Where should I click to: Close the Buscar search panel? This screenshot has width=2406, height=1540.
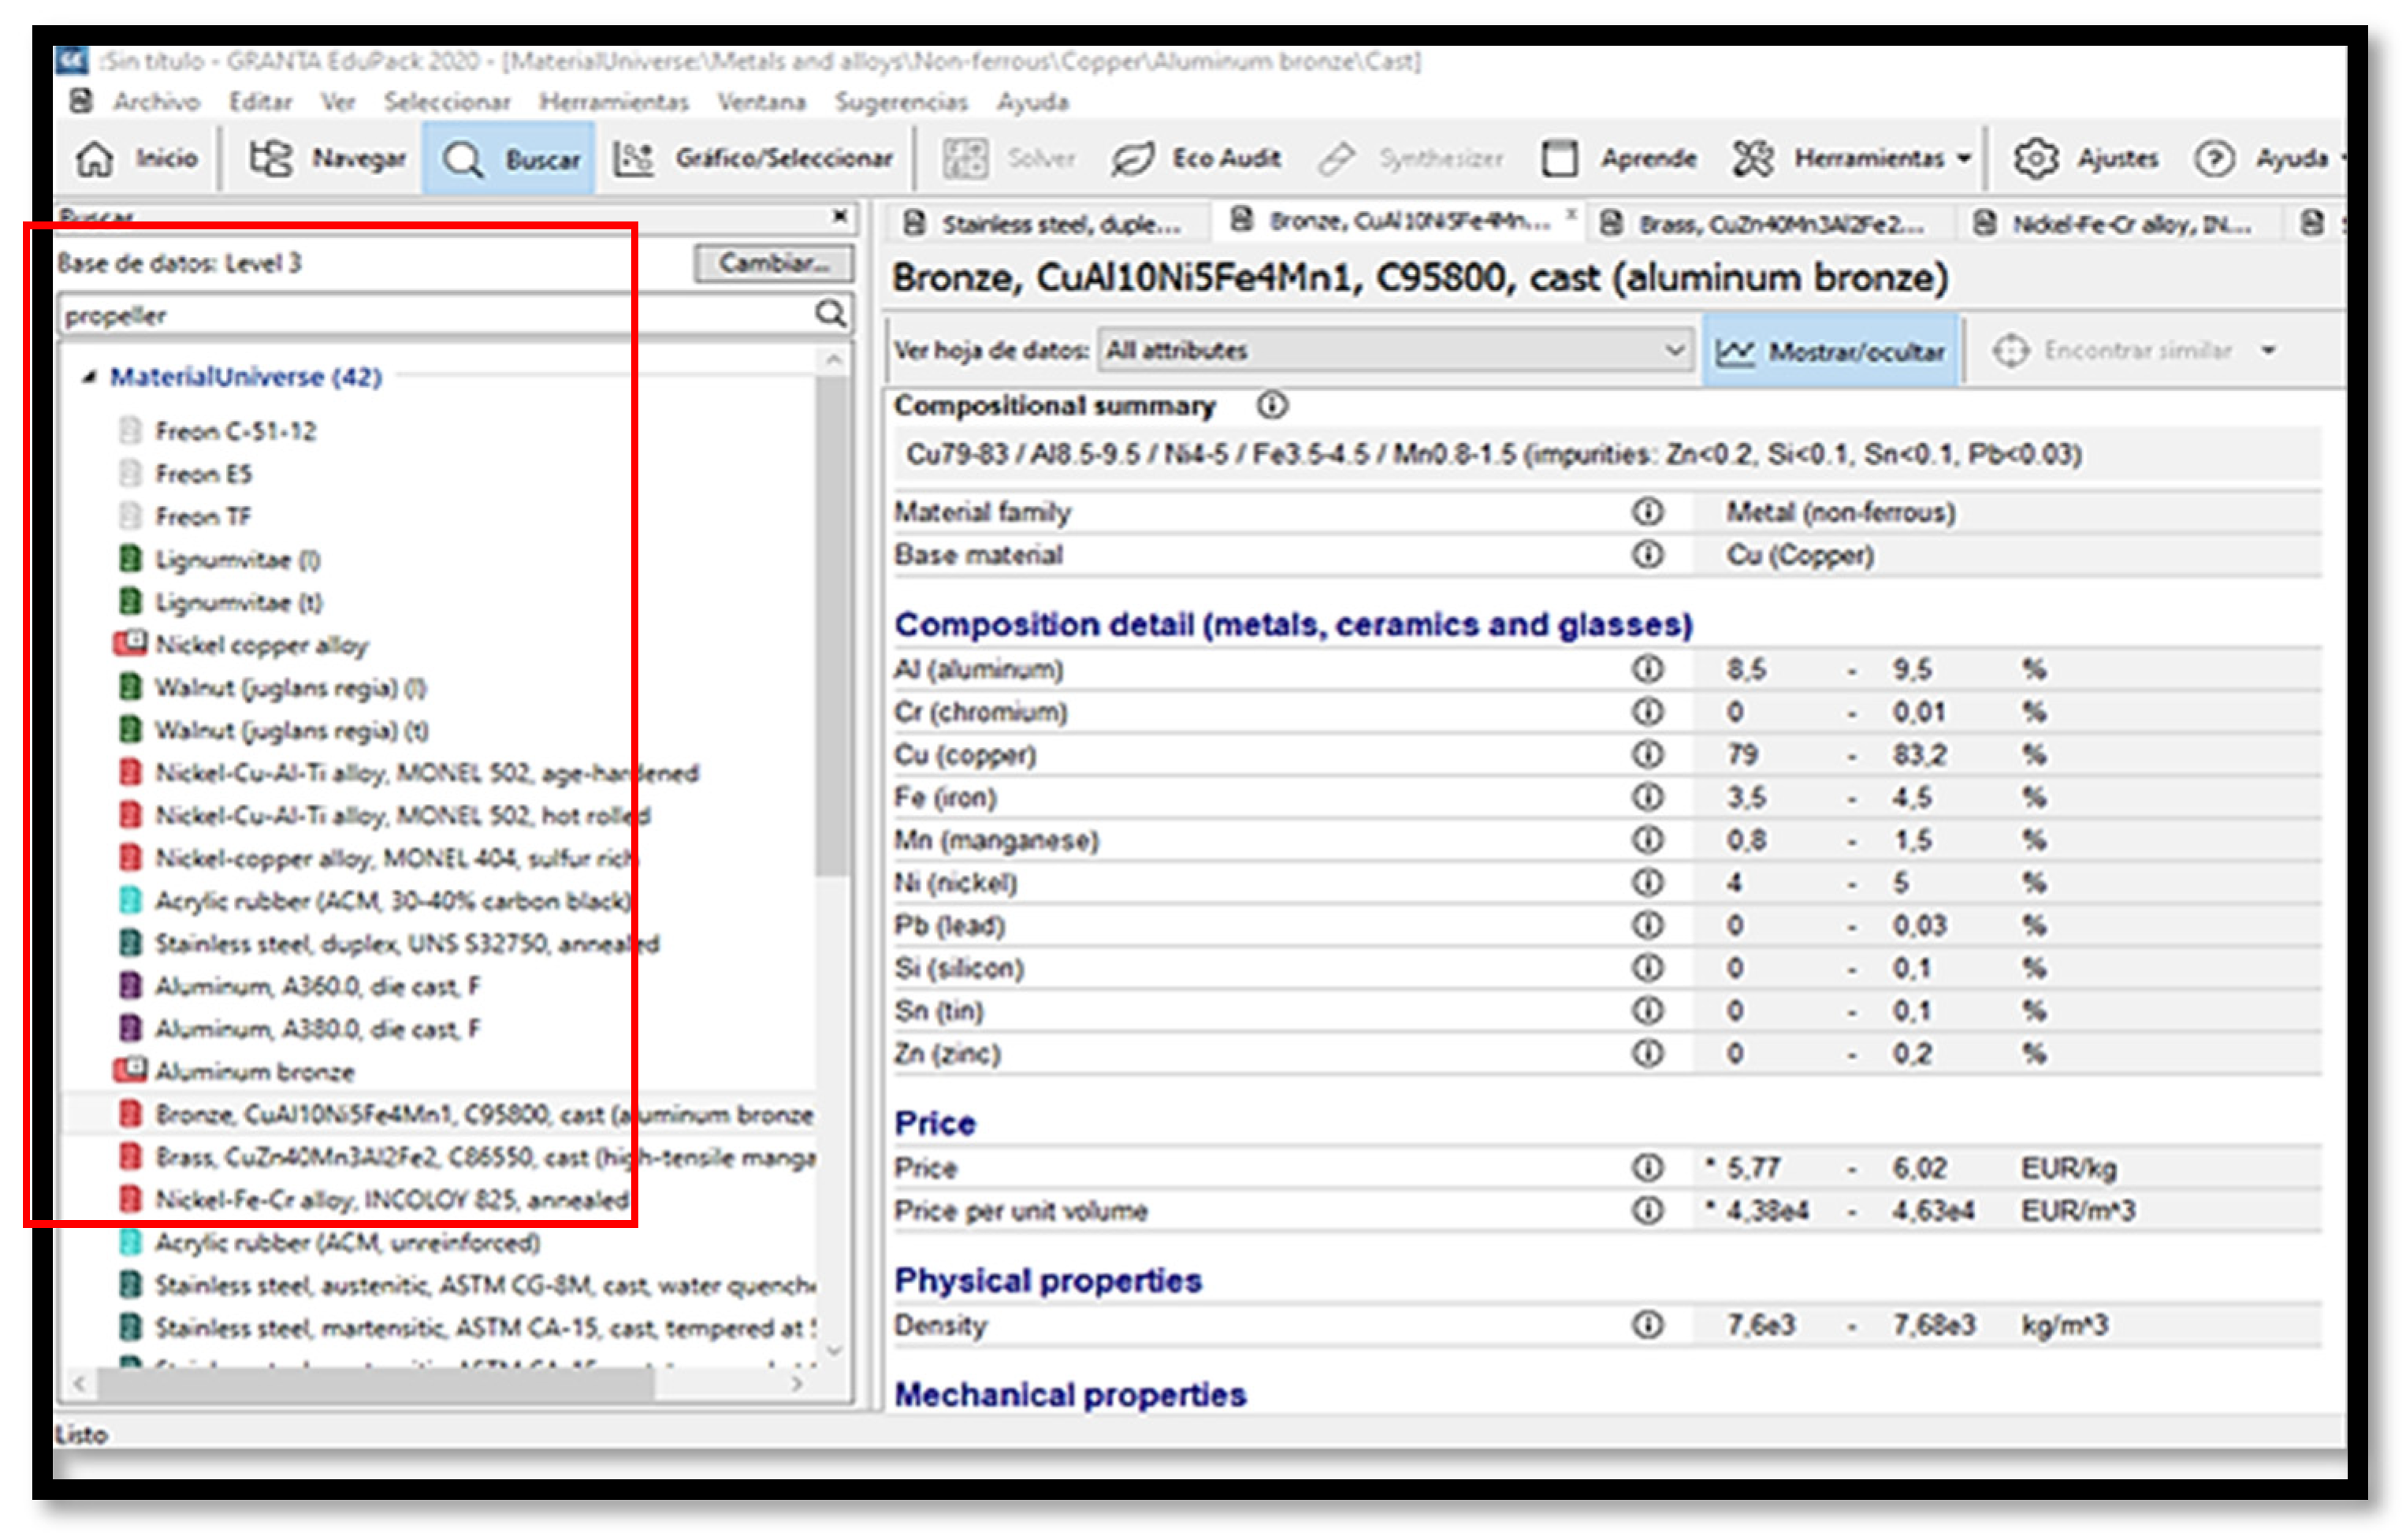(x=840, y=216)
